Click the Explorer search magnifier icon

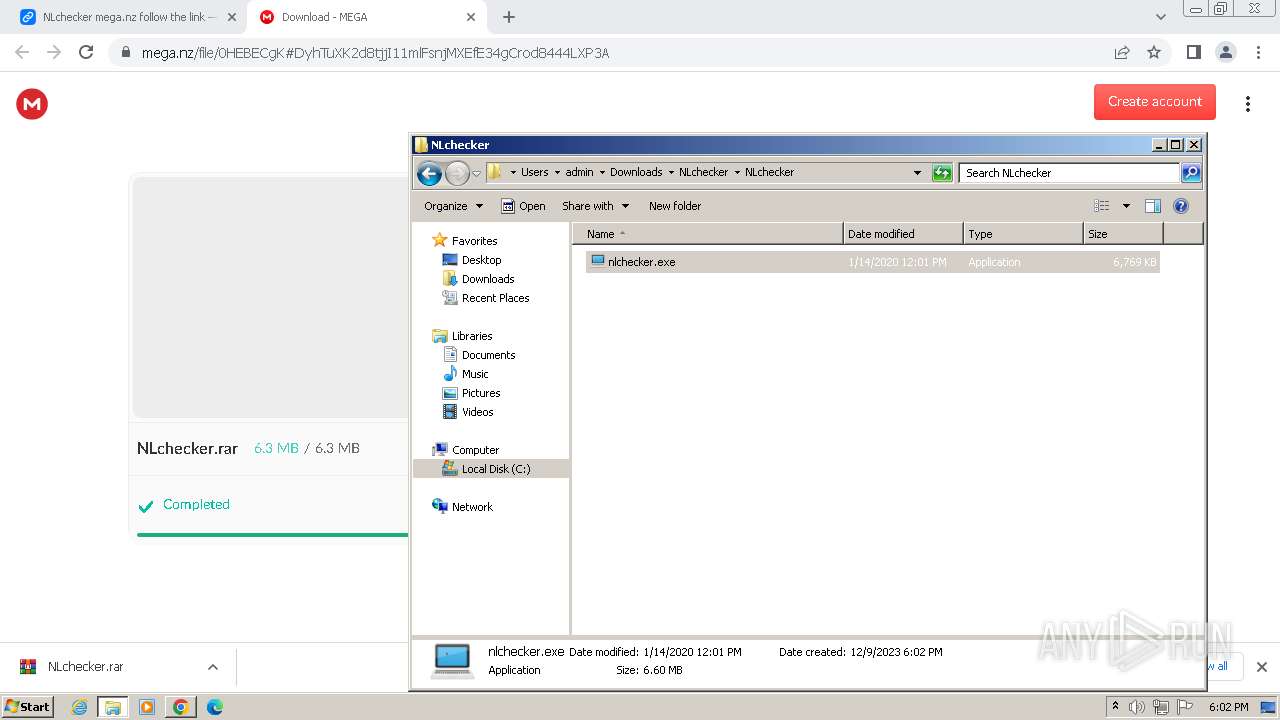[x=1191, y=173]
